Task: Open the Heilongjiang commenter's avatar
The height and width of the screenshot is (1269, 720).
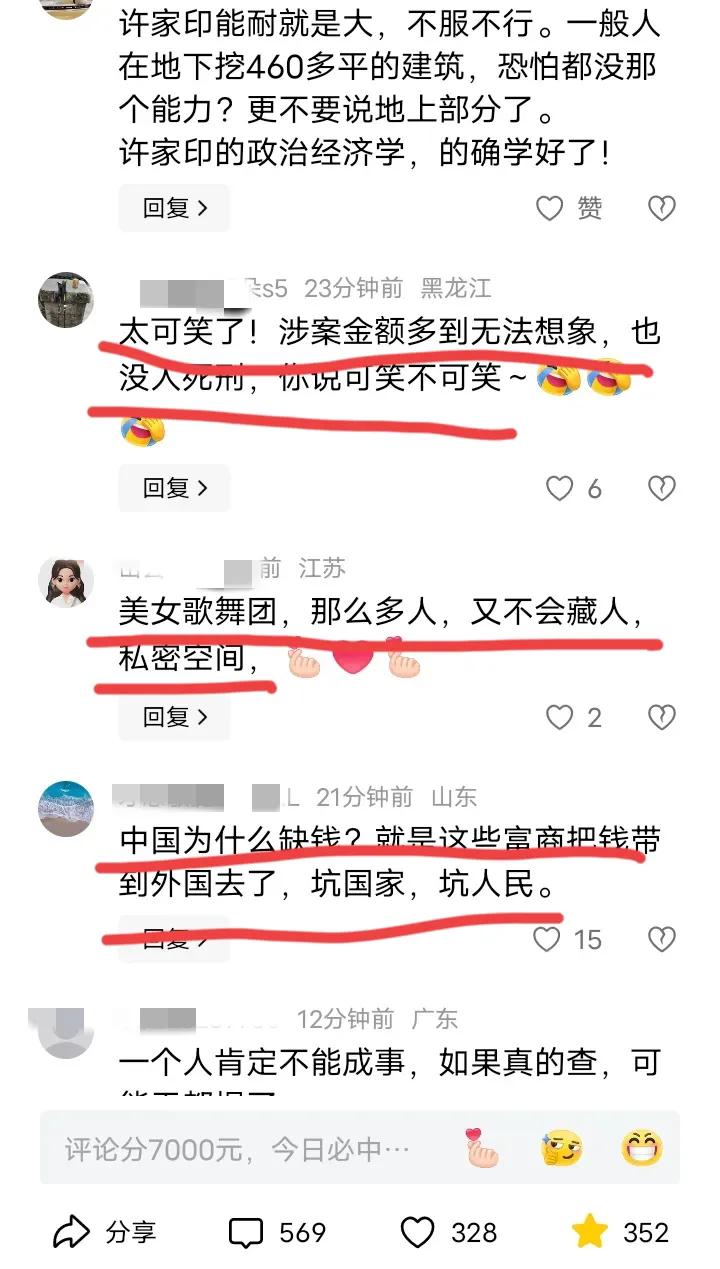Action: pyautogui.click(x=66, y=299)
